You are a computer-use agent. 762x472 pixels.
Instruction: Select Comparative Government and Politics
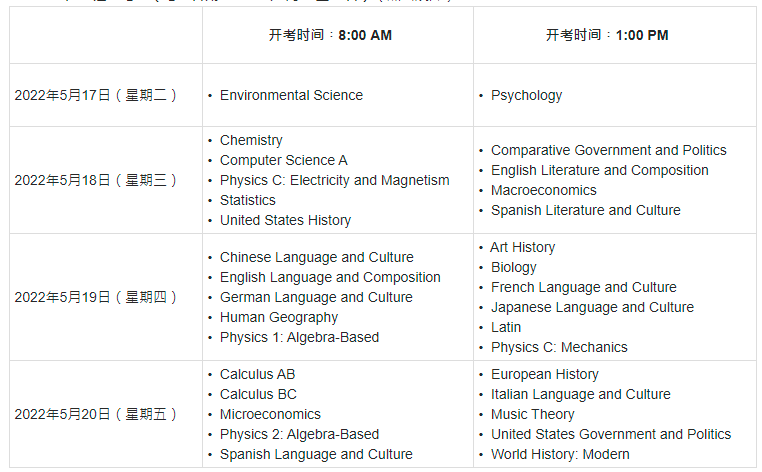click(608, 150)
